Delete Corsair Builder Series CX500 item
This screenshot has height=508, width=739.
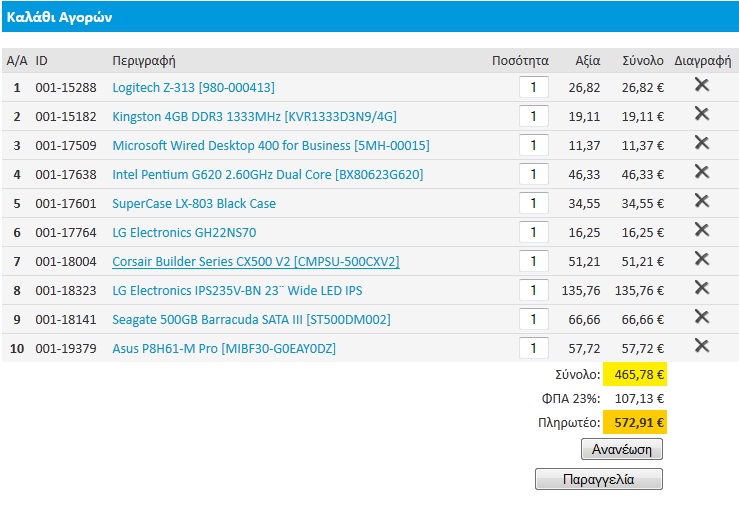pyautogui.click(x=702, y=259)
